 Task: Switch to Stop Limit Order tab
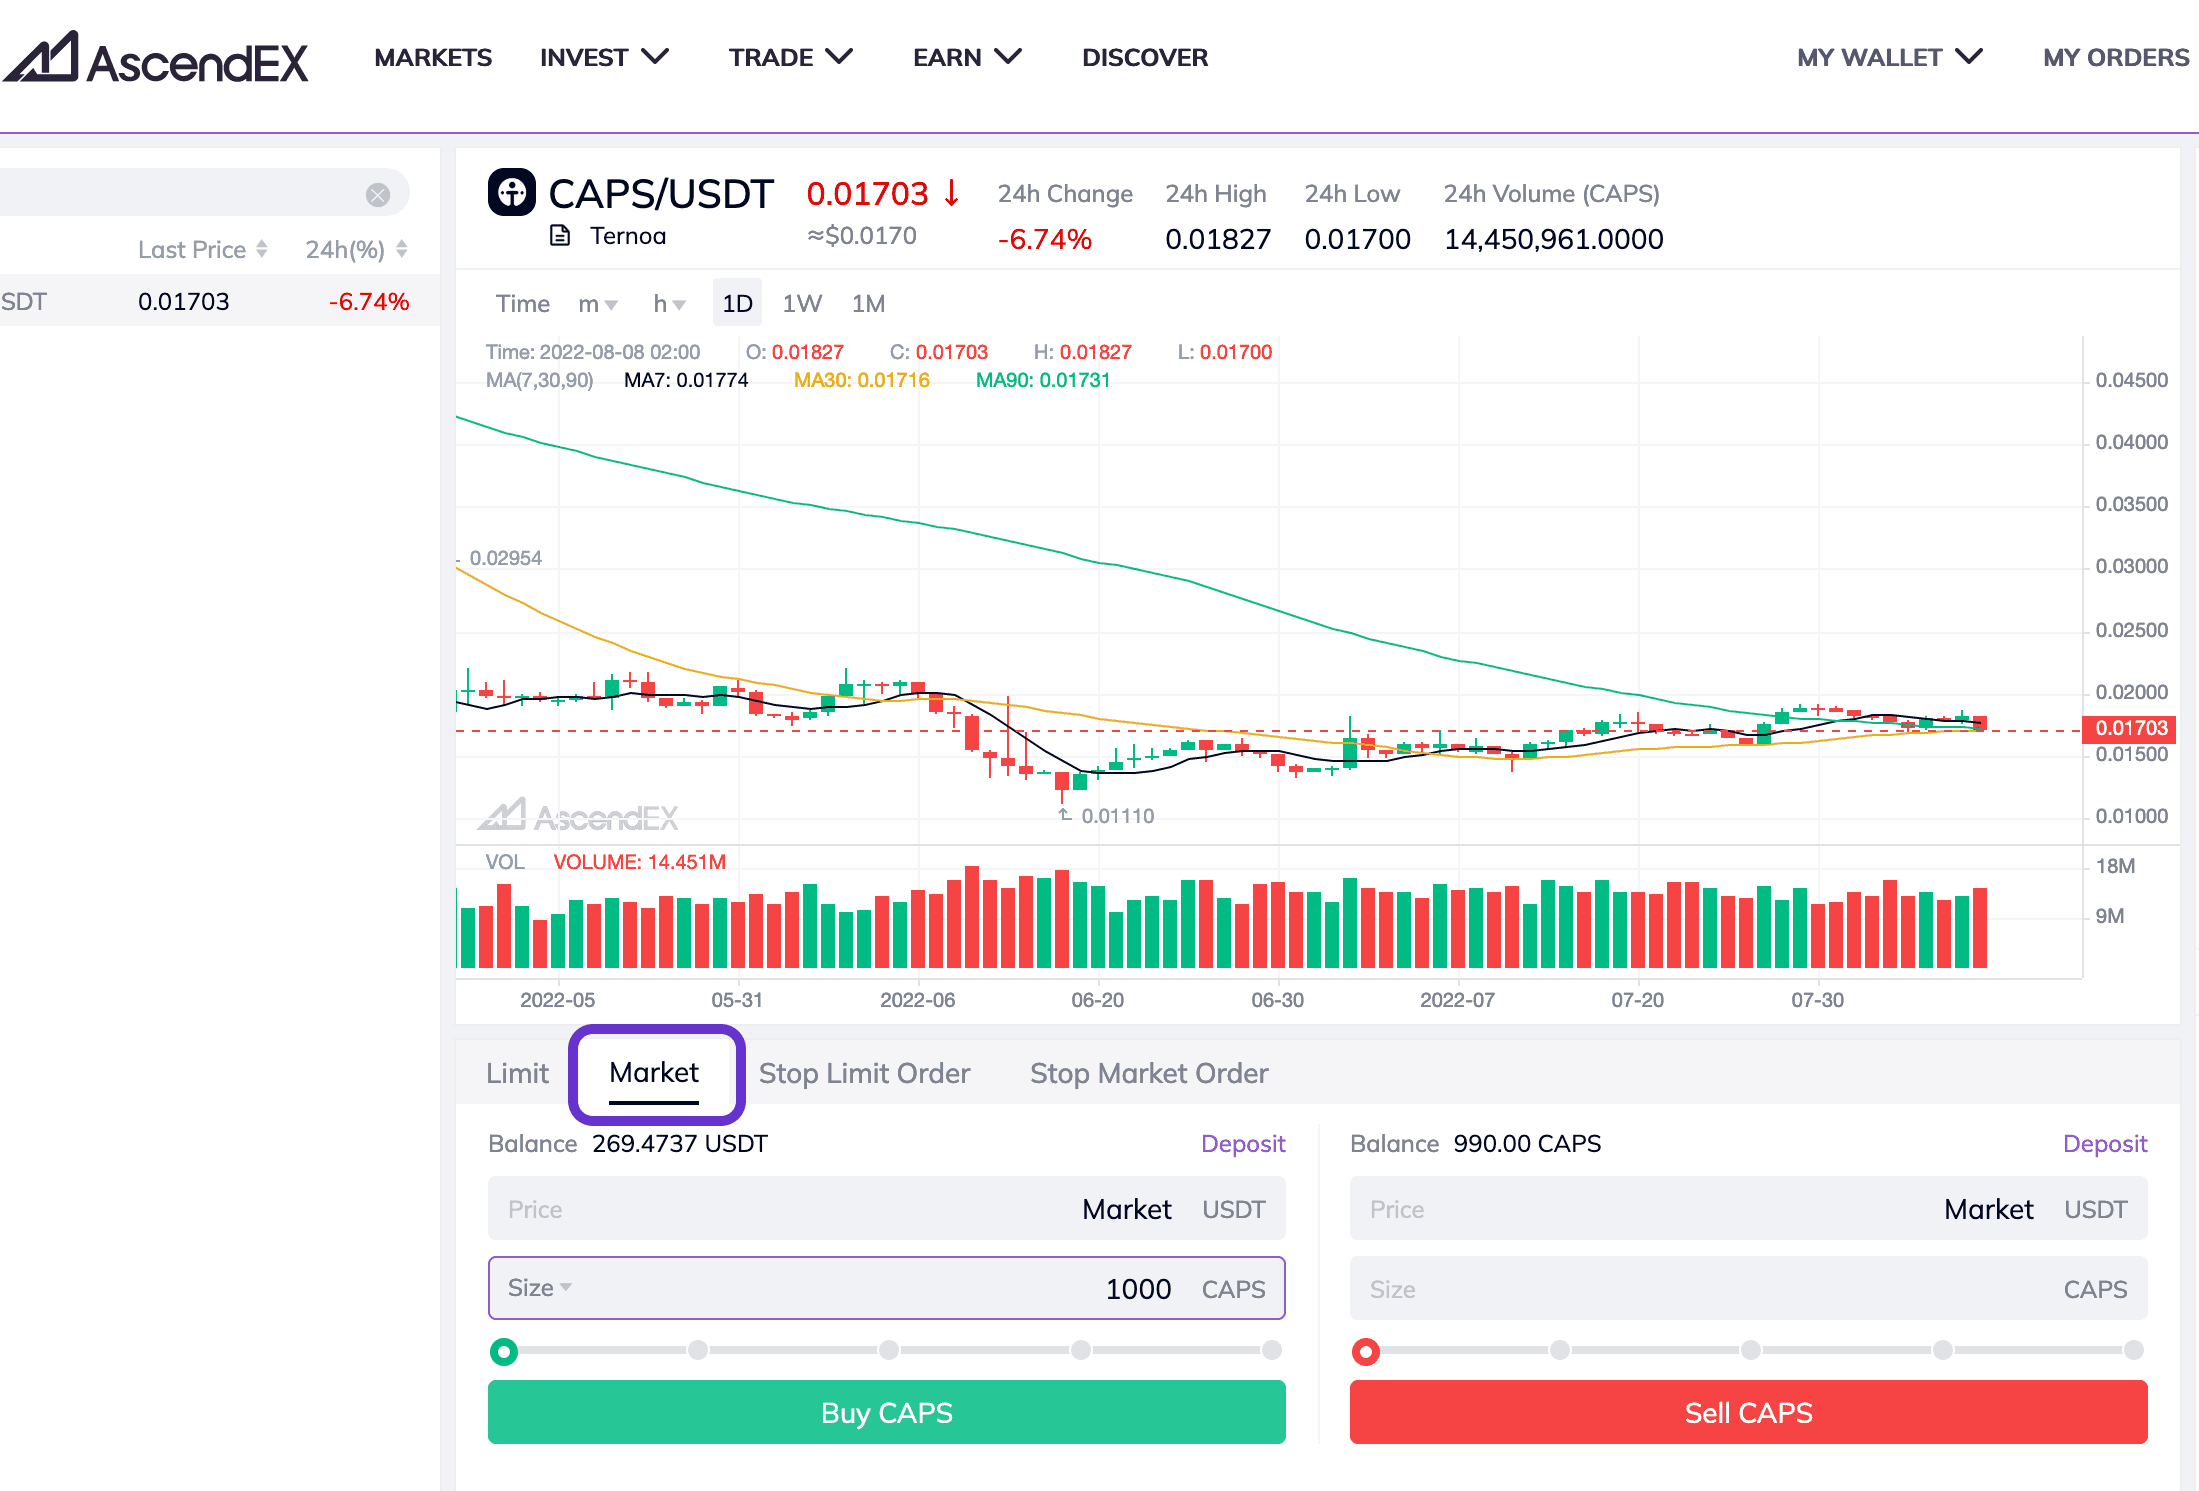click(x=864, y=1073)
